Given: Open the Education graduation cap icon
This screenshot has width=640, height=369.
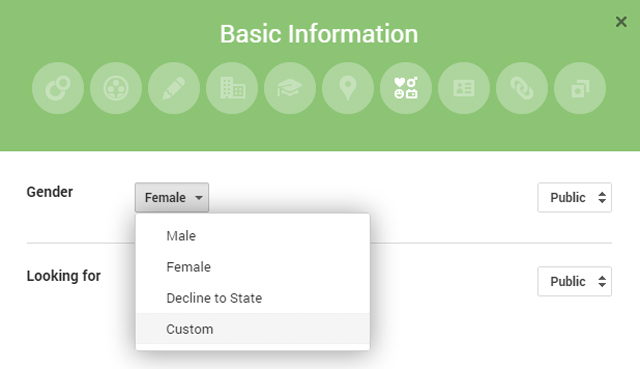Looking at the screenshot, I should pos(290,88).
